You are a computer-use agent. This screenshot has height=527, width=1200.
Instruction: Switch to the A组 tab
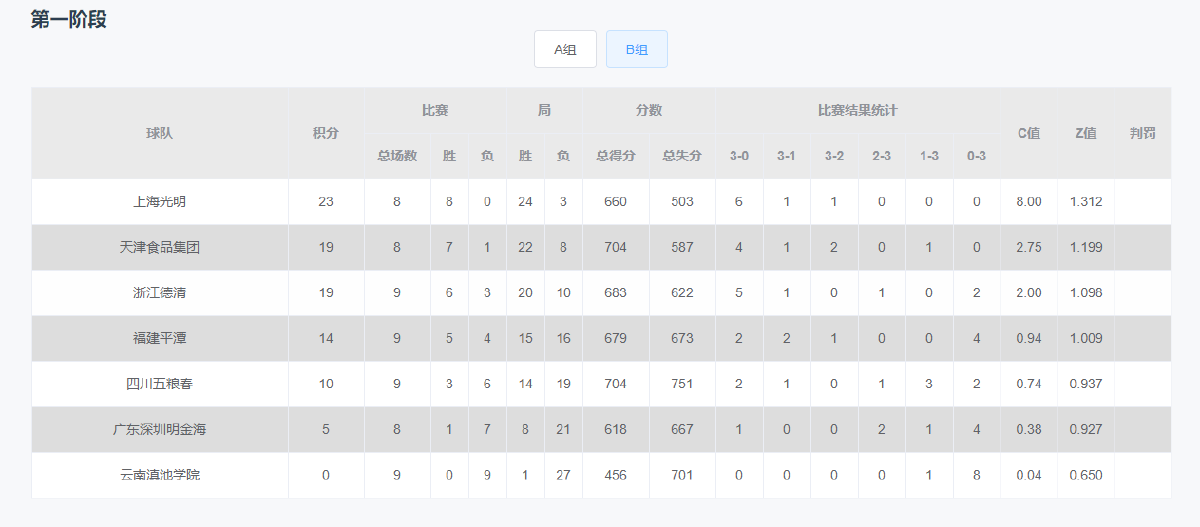coord(565,49)
